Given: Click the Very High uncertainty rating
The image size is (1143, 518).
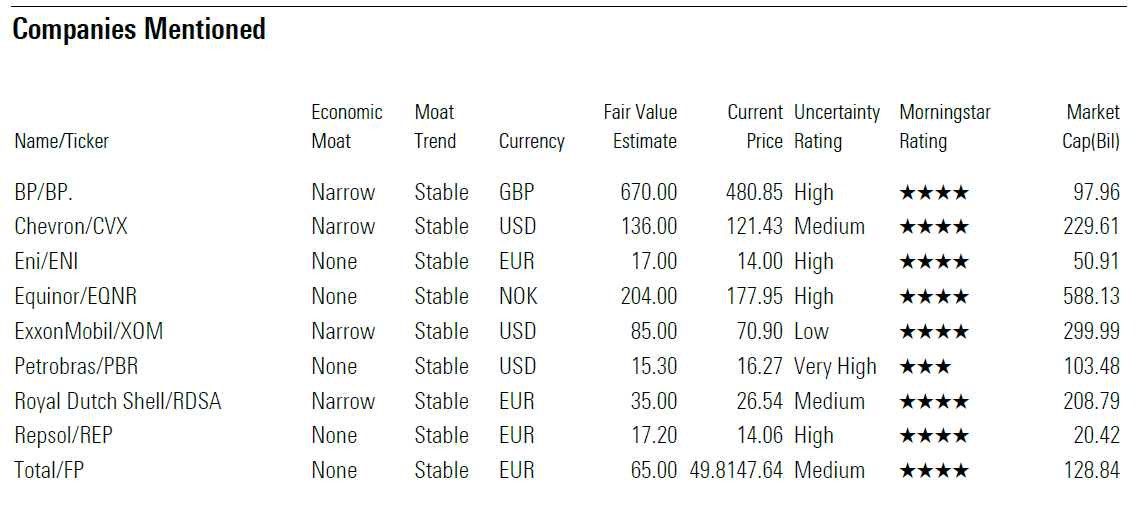Looking at the screenshot, I should pos(835,367).
